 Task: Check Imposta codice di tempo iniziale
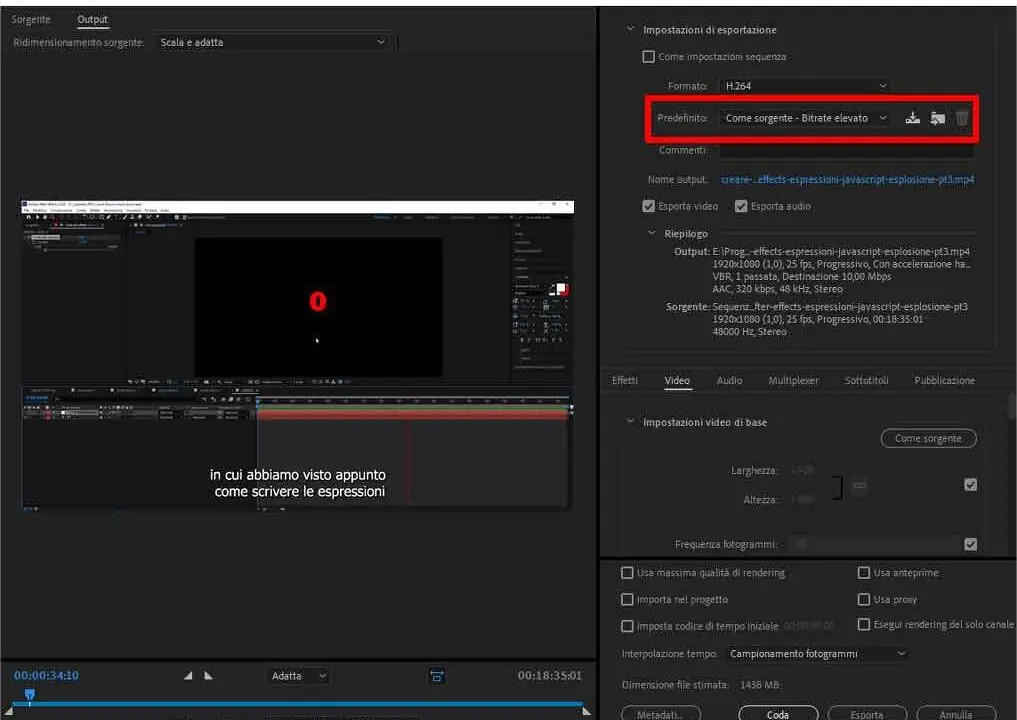click(627, 626)
